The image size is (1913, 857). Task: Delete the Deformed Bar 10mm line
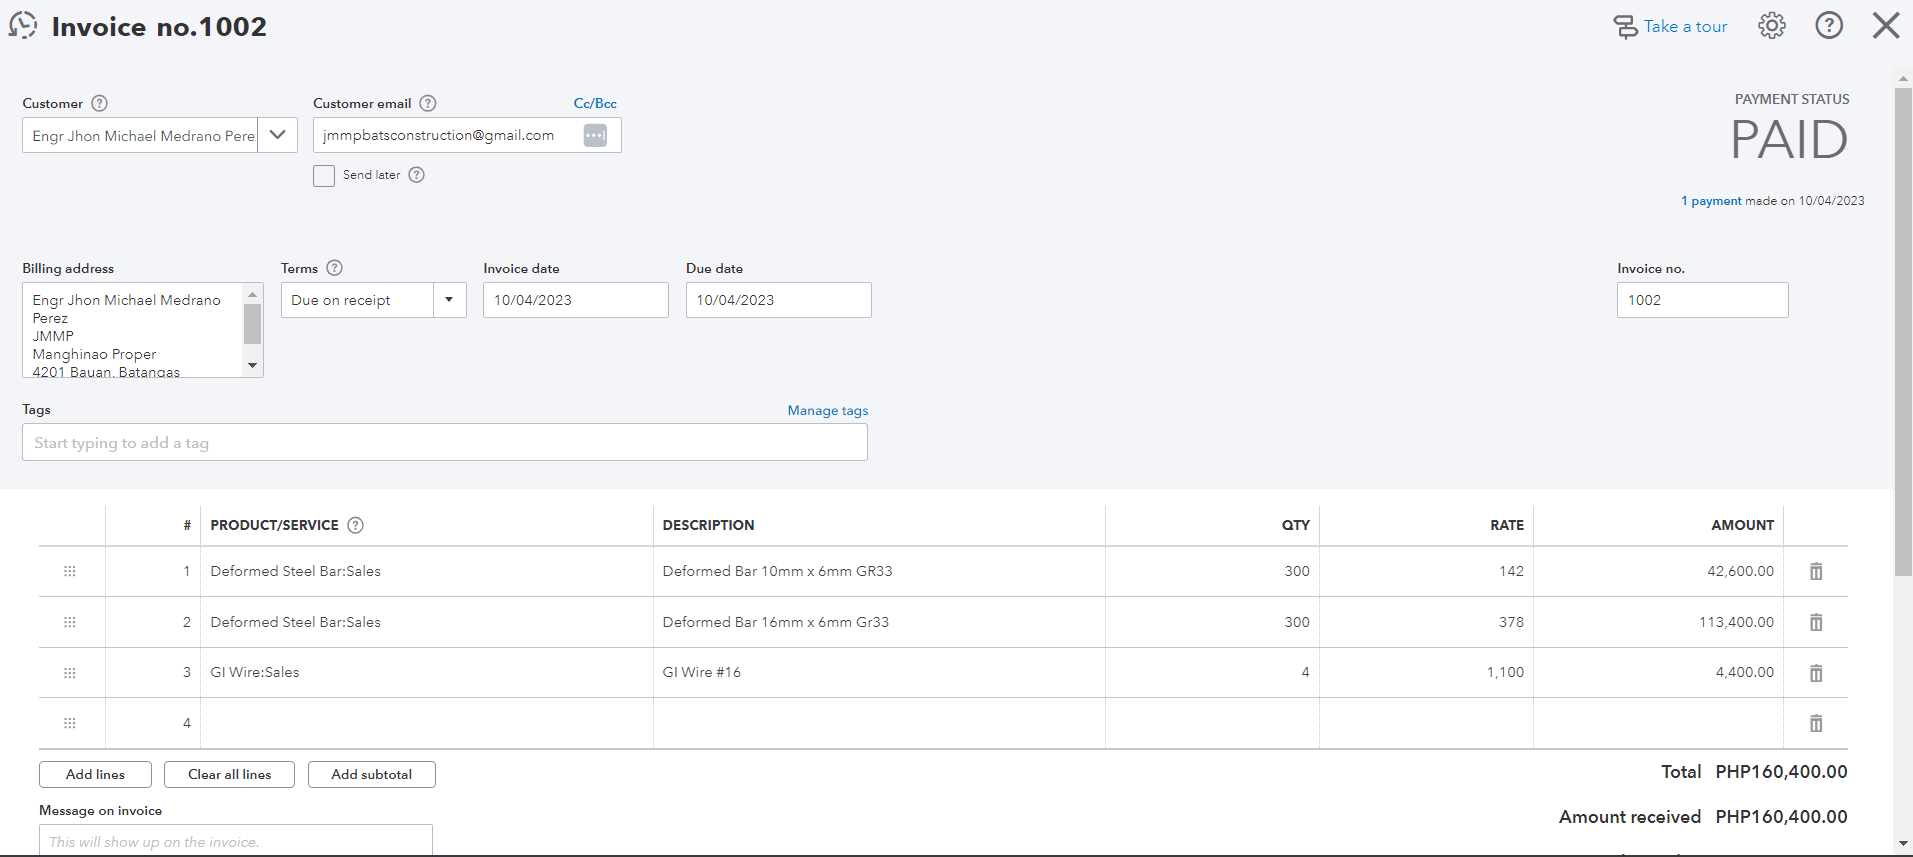coord(1816,572)
